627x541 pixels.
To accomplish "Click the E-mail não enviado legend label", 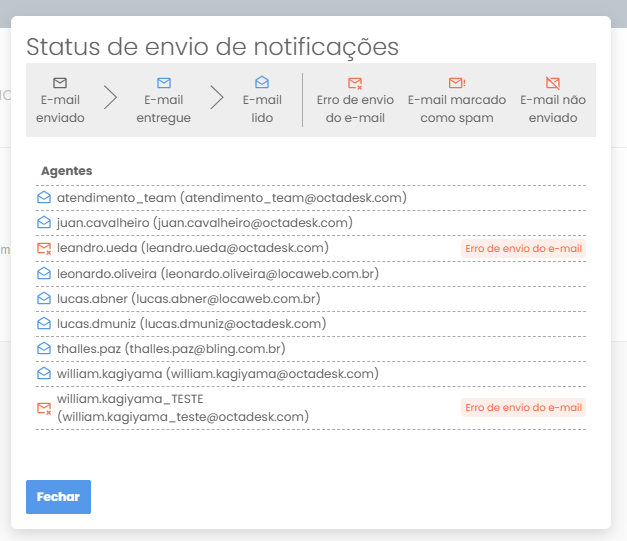I will [553, 109].
